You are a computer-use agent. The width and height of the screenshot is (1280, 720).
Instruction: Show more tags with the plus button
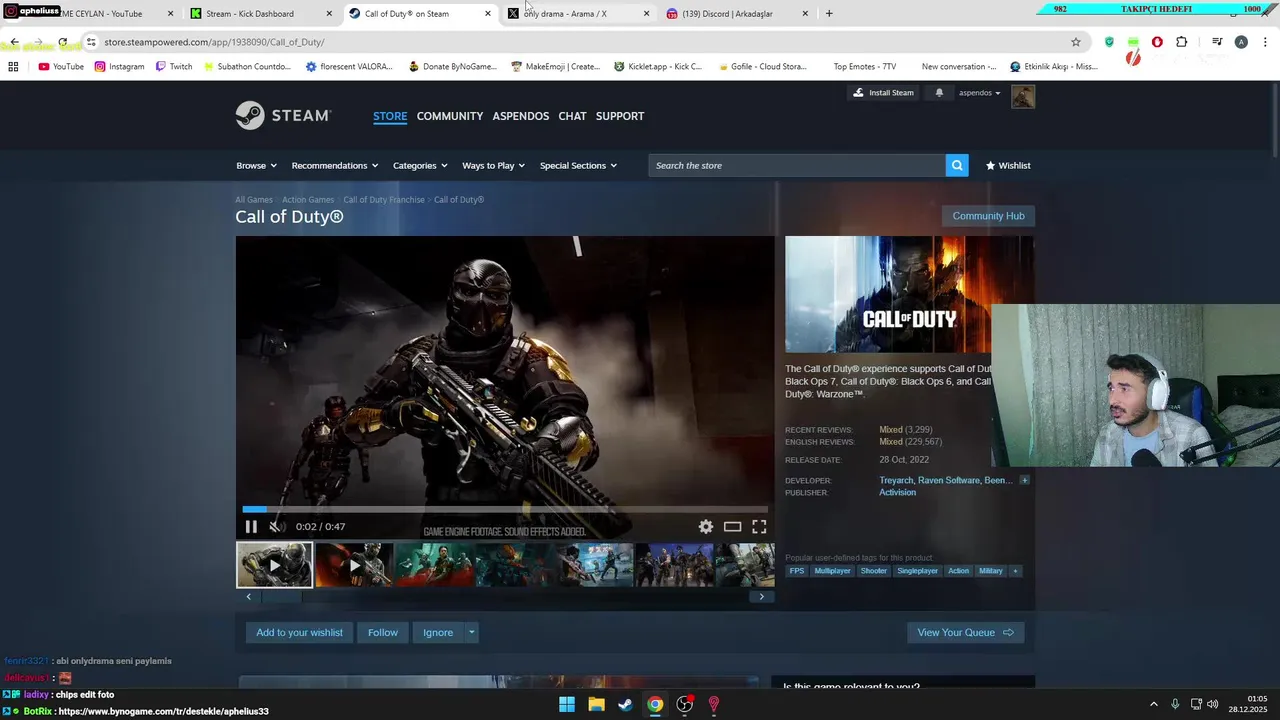(x=1015, y=571)
